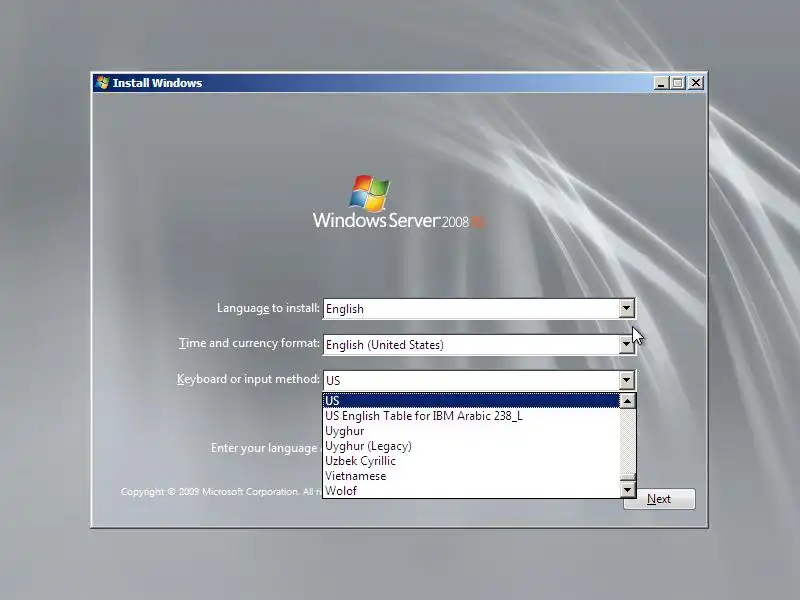
Task: Click the scroll down arrow of keyboard list
Action: [x=627, y=490]
